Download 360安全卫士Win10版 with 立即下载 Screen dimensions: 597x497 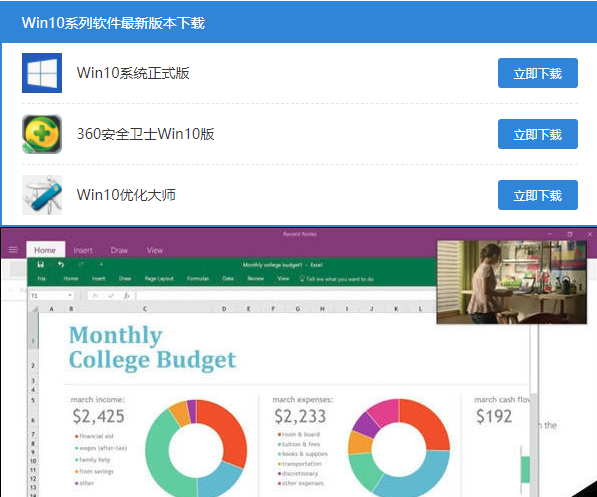pos(538,134)
